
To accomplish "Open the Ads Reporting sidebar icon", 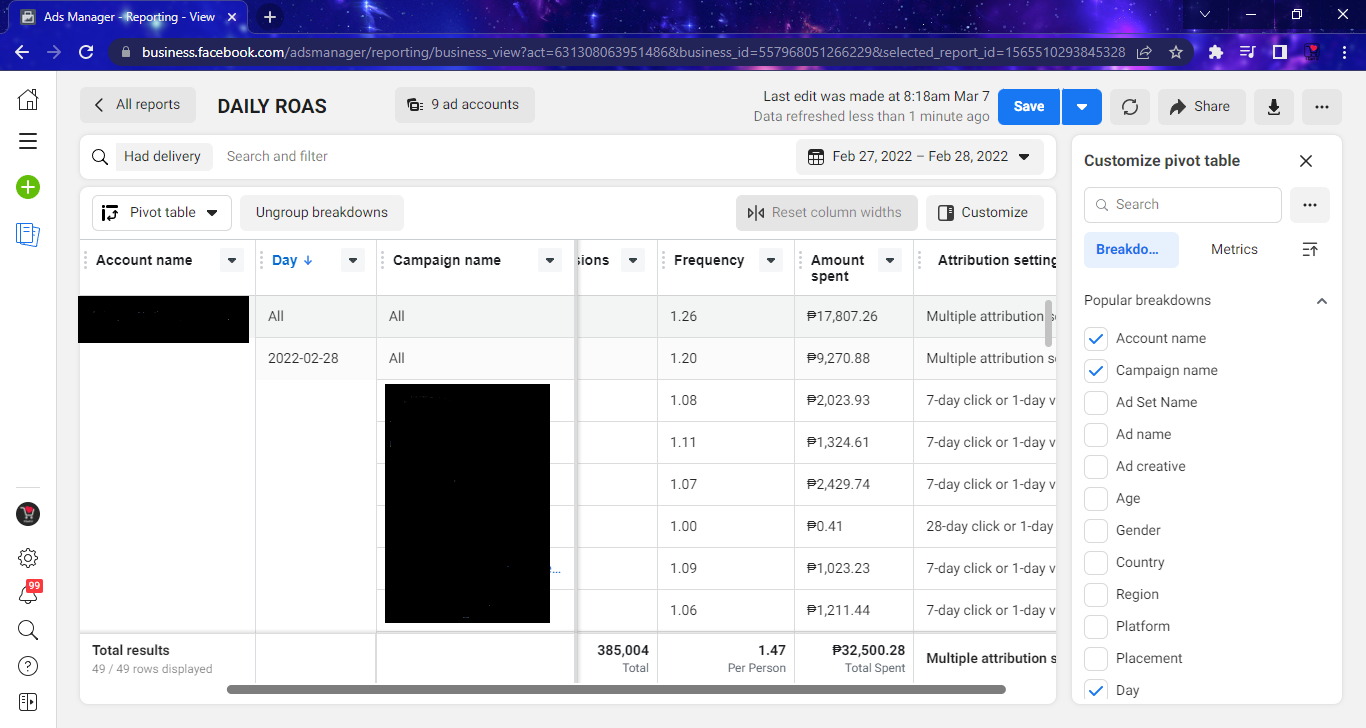I will pos(28,234).
